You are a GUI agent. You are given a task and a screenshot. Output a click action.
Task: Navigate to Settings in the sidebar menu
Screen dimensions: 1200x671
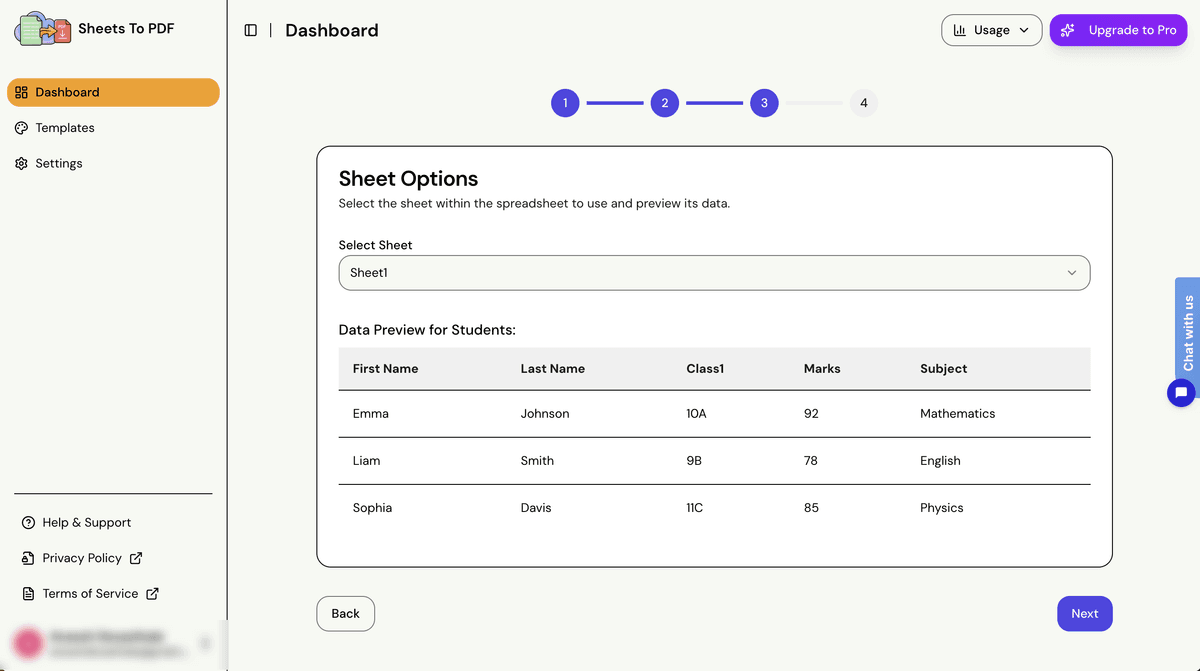[58, 163]
